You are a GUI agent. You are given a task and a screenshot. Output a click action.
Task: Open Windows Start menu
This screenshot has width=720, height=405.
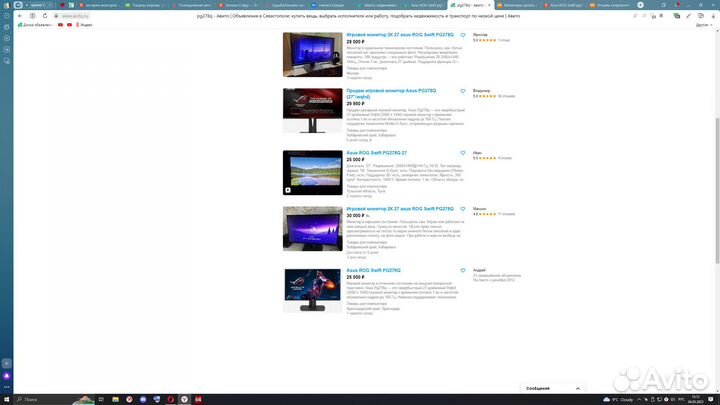click(x=5, y=398)
